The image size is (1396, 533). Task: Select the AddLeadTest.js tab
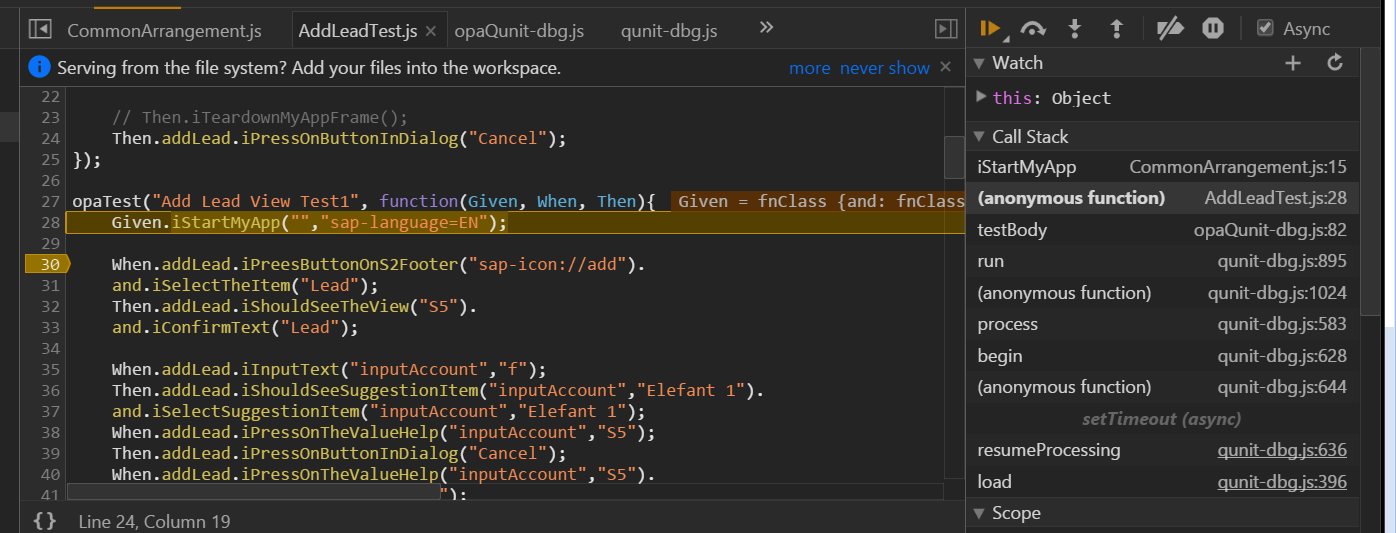click(x=358, y=31)
